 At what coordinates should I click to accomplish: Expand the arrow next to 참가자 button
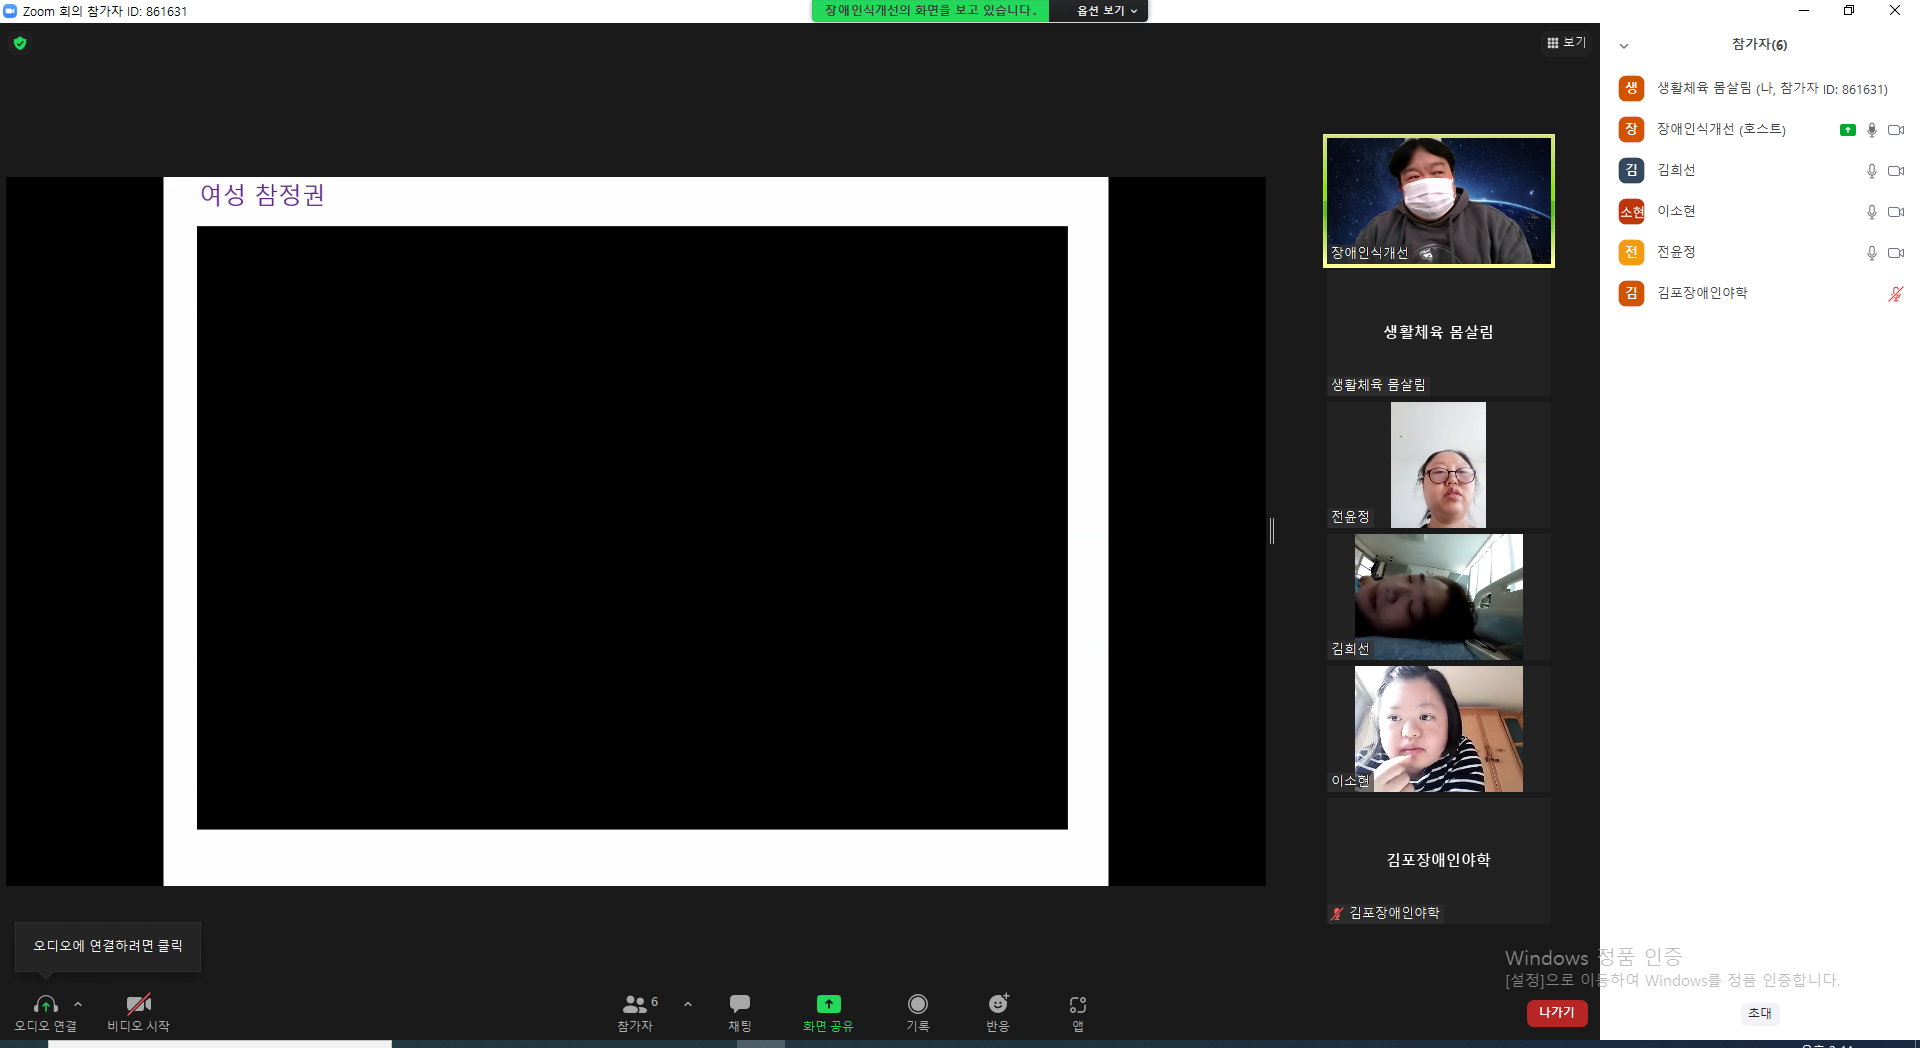(x=688, y=1004)
